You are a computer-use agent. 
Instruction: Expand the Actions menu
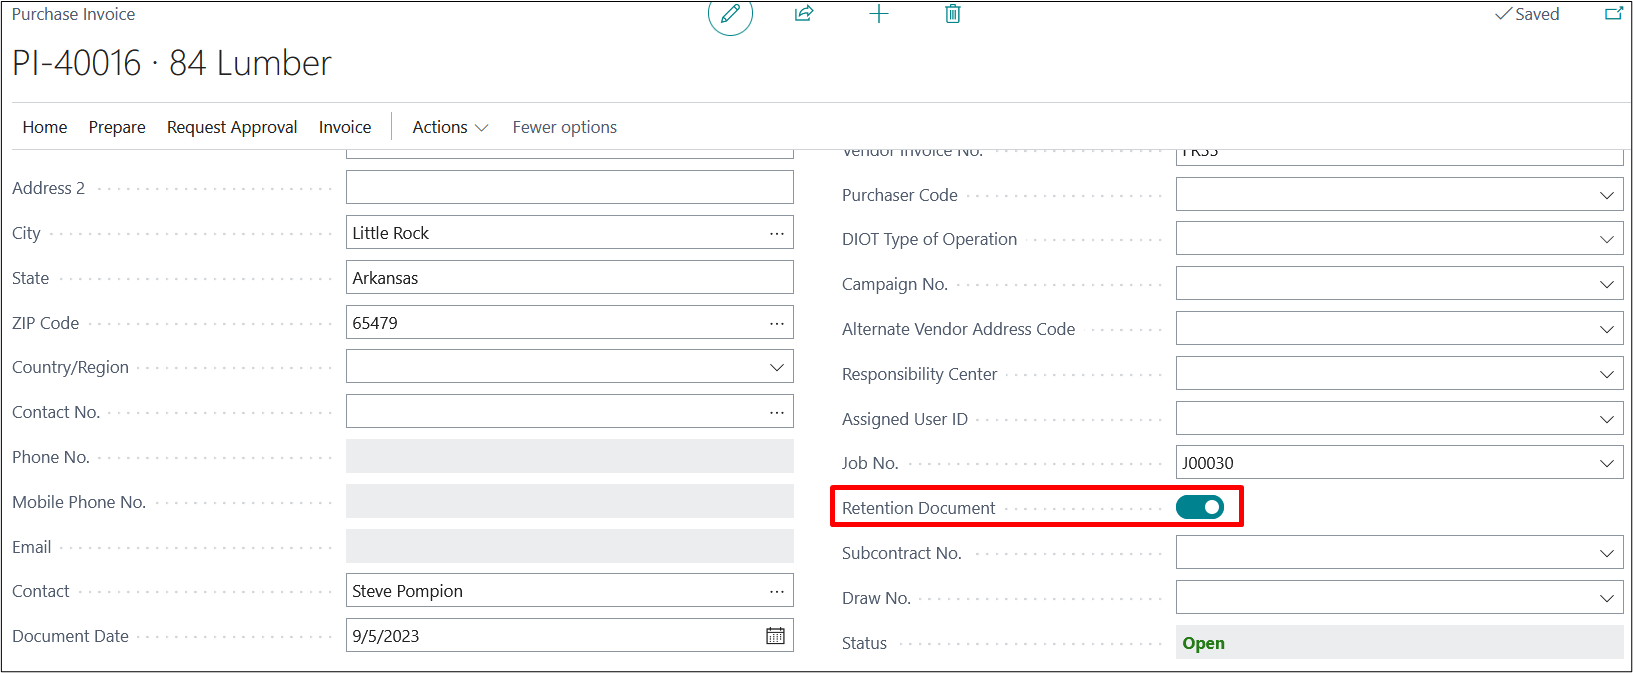tap(450, 127)
